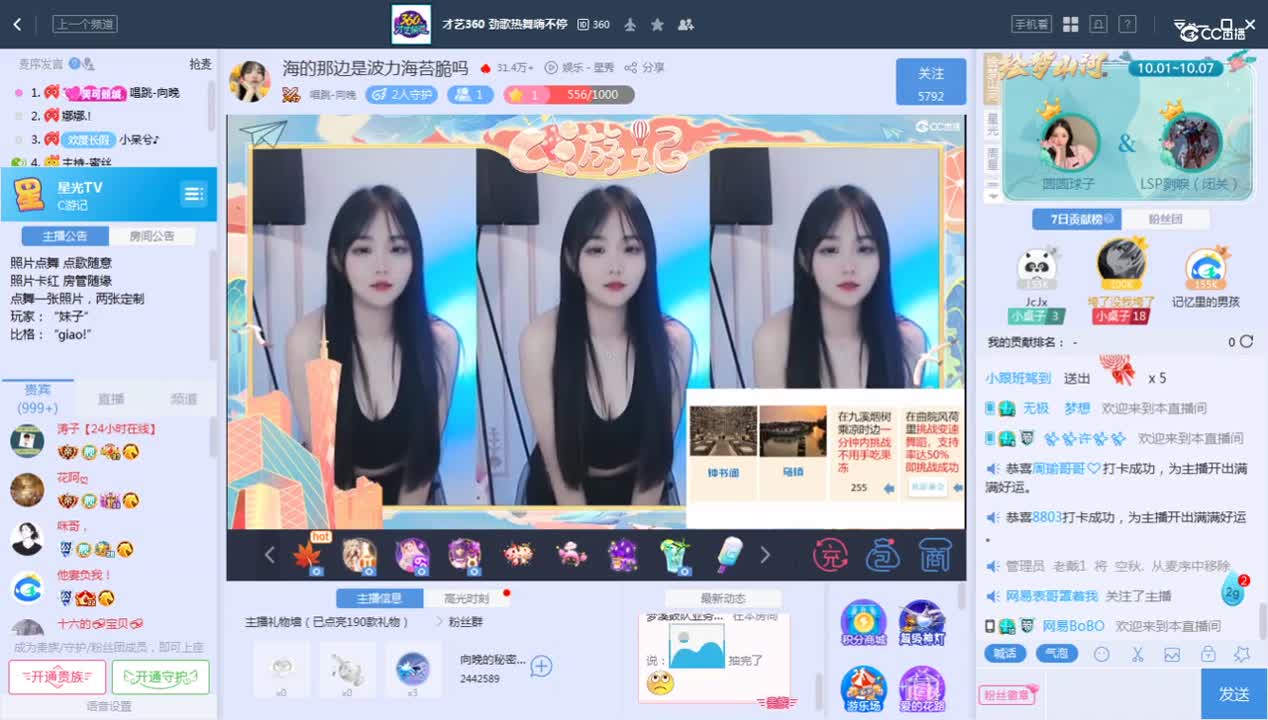Open 语音设置 voice settings
The image size is (1268, 720).
[x=109, y=706]
